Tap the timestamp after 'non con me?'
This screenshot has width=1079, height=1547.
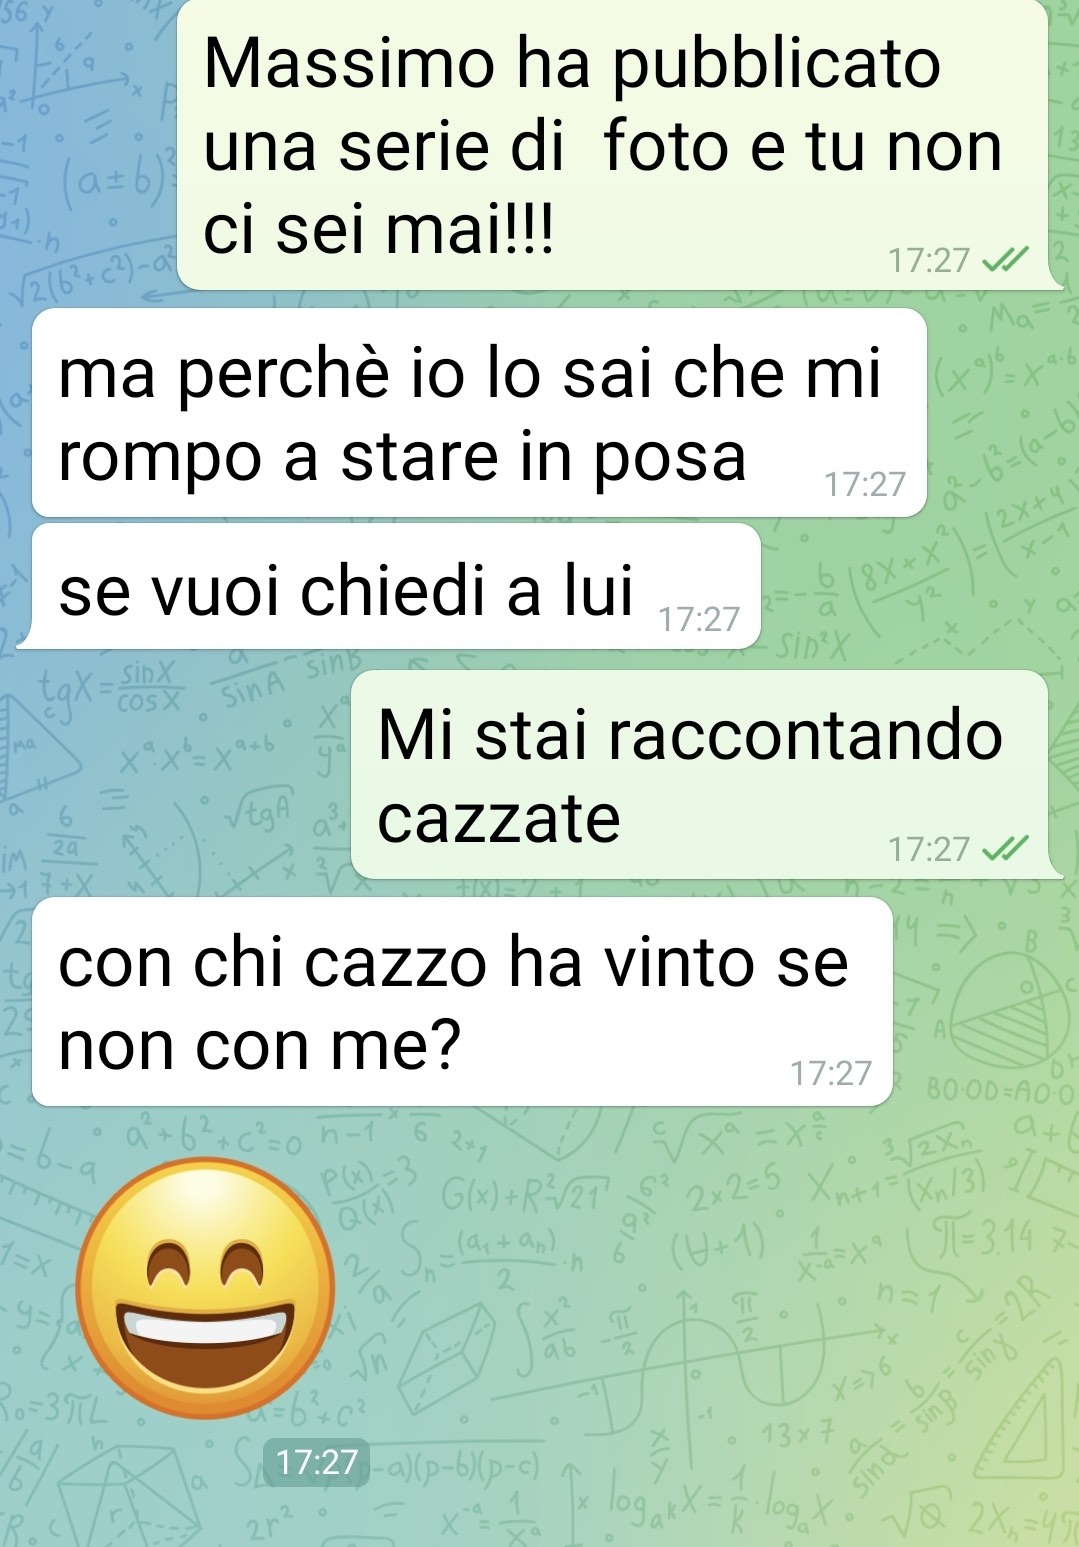coord(831,1073)
